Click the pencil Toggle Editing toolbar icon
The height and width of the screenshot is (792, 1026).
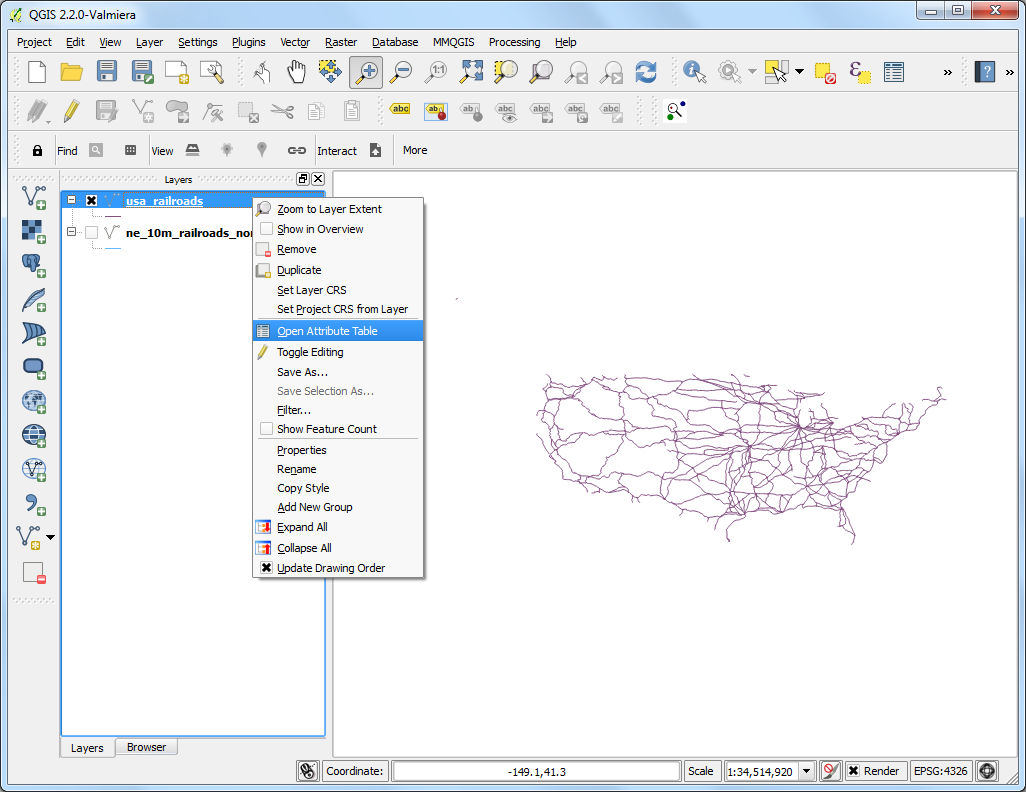pyautogui.click(x=71, y=111)
